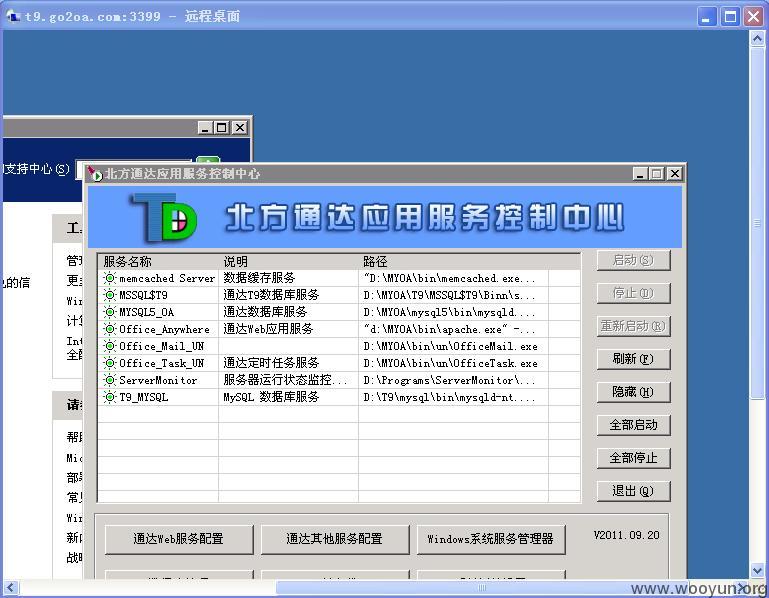
Task: Close the control center window
Action: pyautogui.click(x=675, y=174)
